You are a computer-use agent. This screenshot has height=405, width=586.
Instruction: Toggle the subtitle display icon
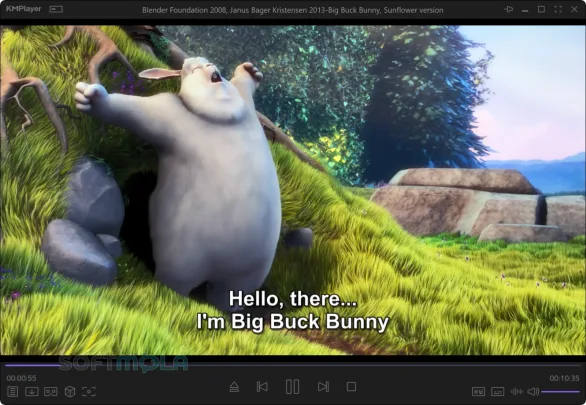(x=497, y=392)
